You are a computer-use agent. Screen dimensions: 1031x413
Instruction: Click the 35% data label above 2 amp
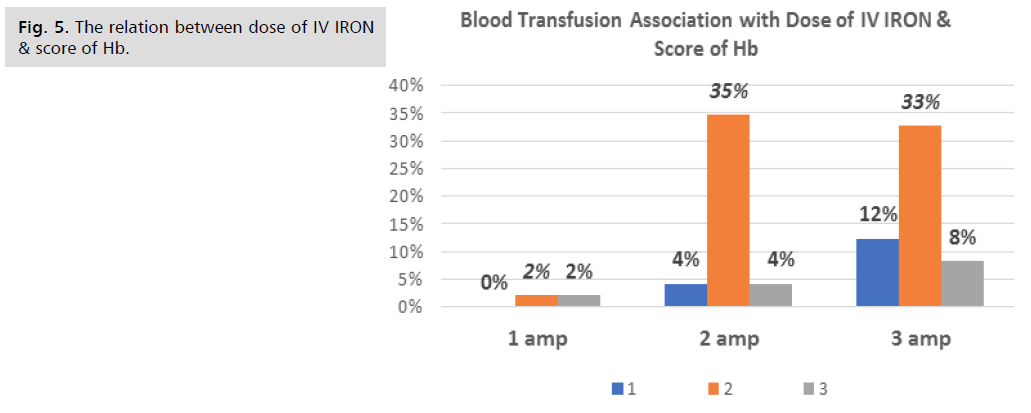[727, 93]
